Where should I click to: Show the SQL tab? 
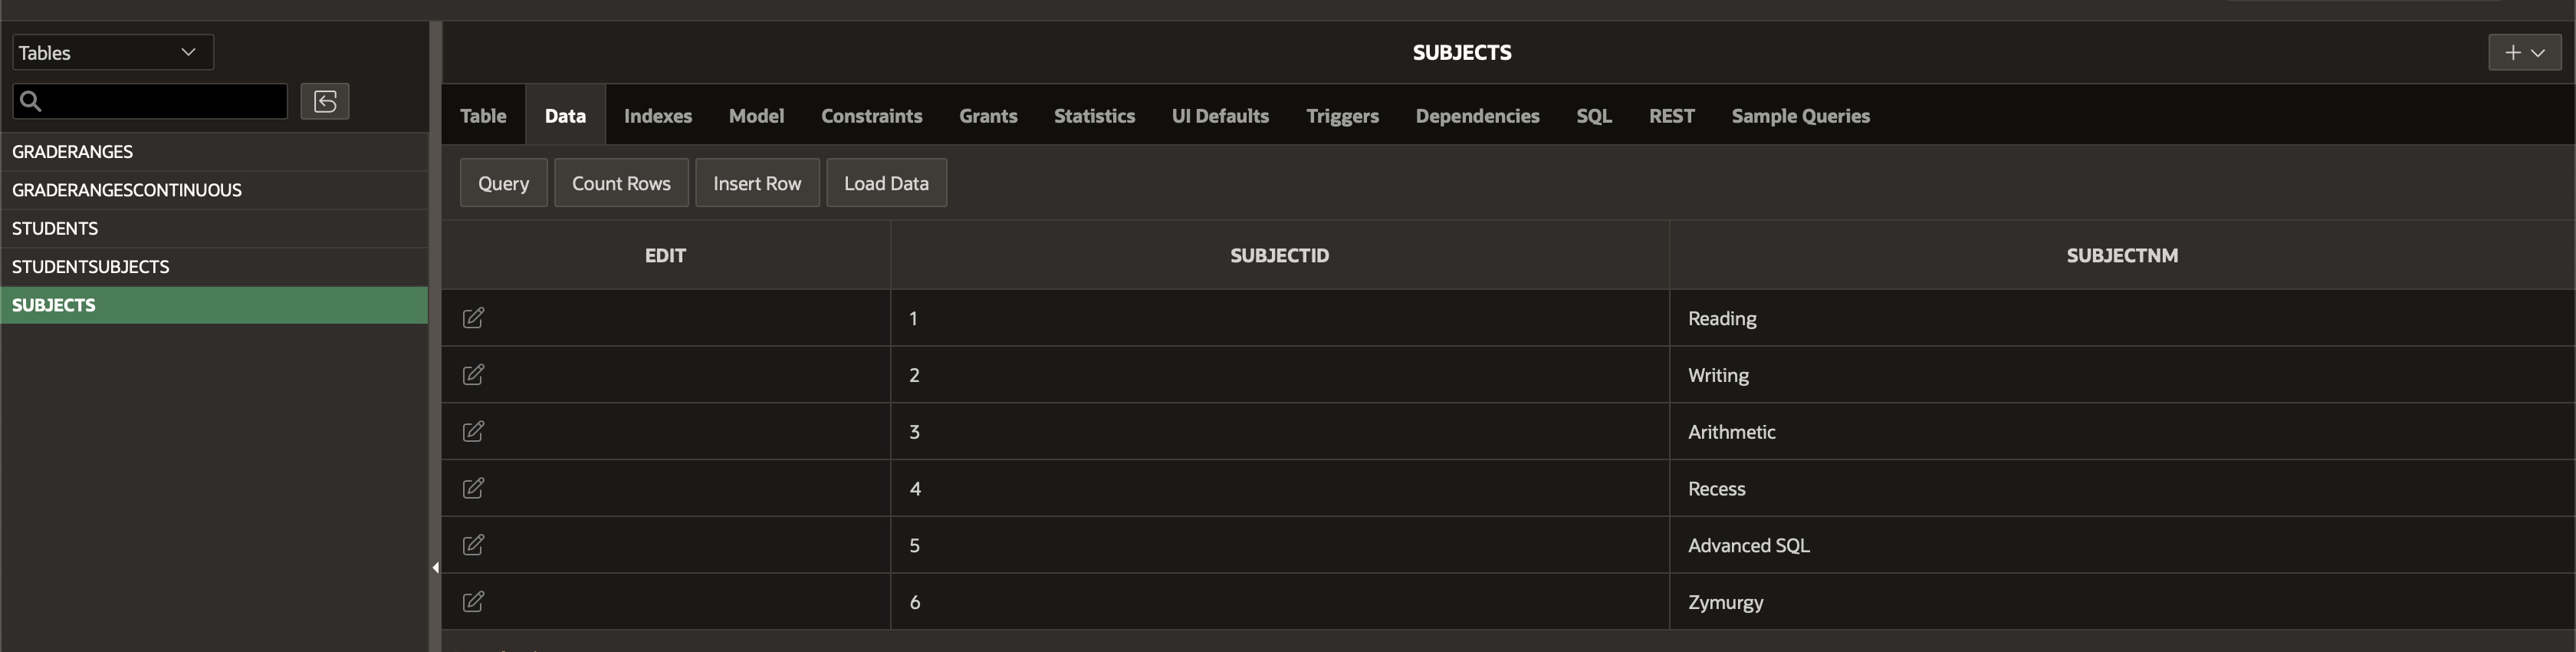[1594, 116]
